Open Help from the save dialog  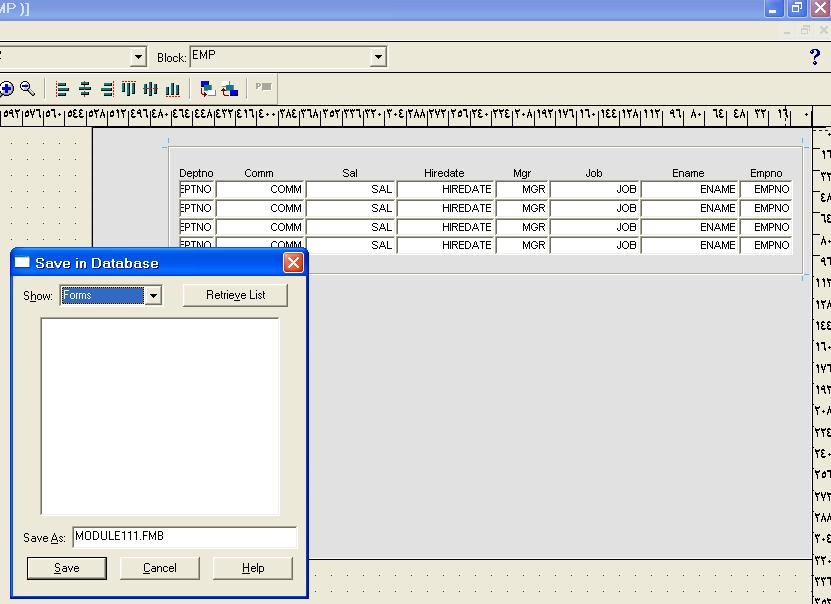point(253,568)
